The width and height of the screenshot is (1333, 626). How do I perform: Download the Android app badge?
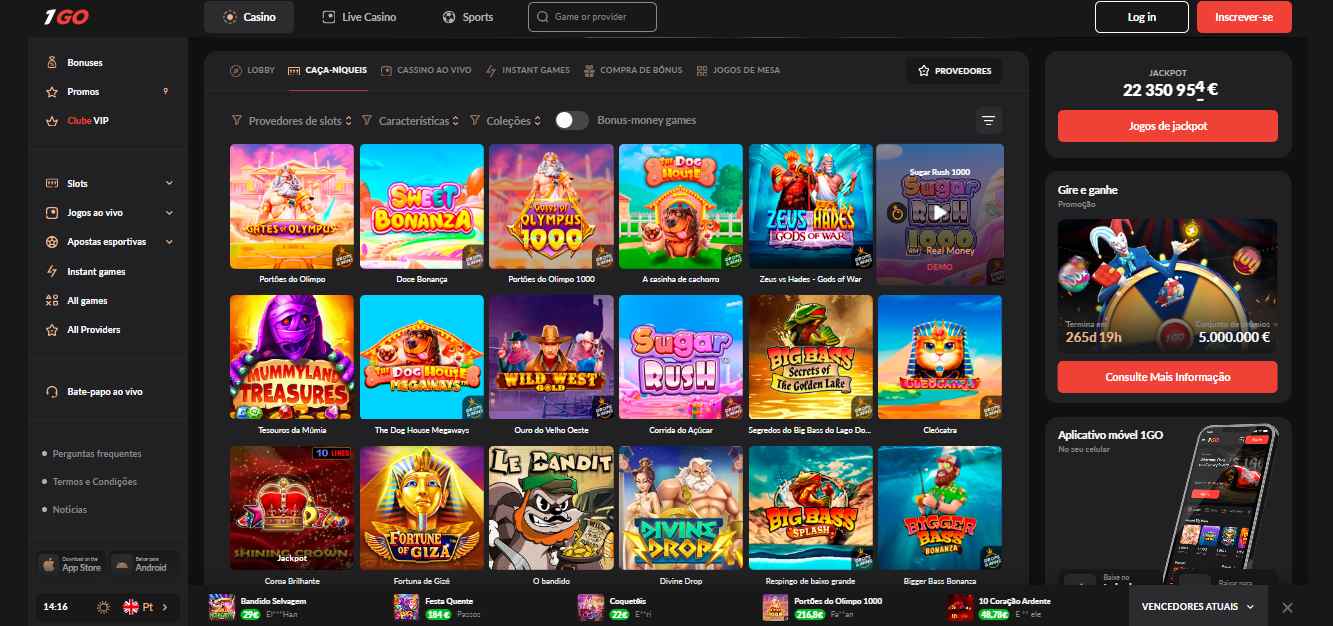click(145, 564)
